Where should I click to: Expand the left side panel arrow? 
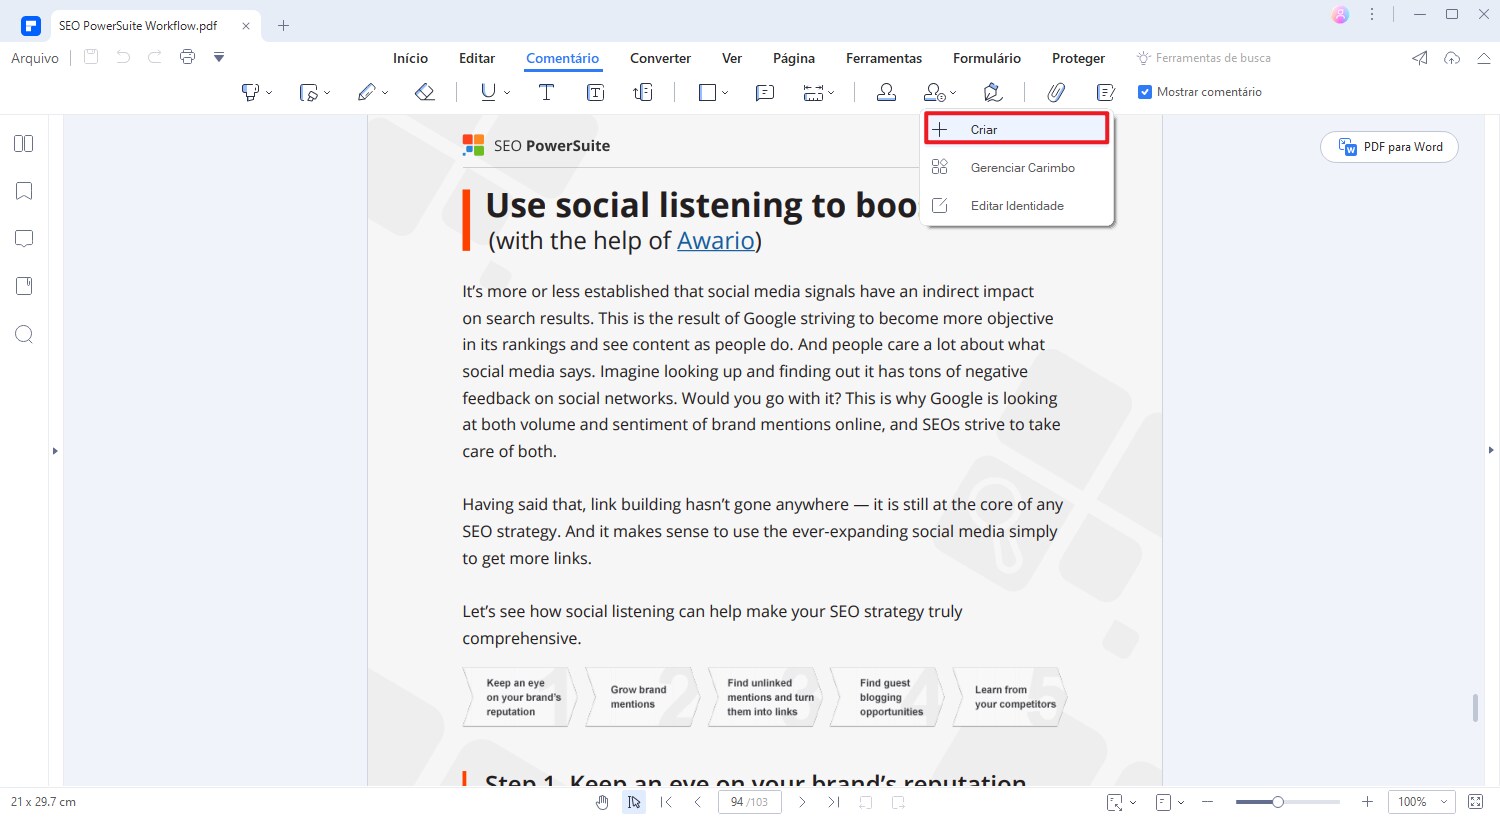click(x=55, y=451)
